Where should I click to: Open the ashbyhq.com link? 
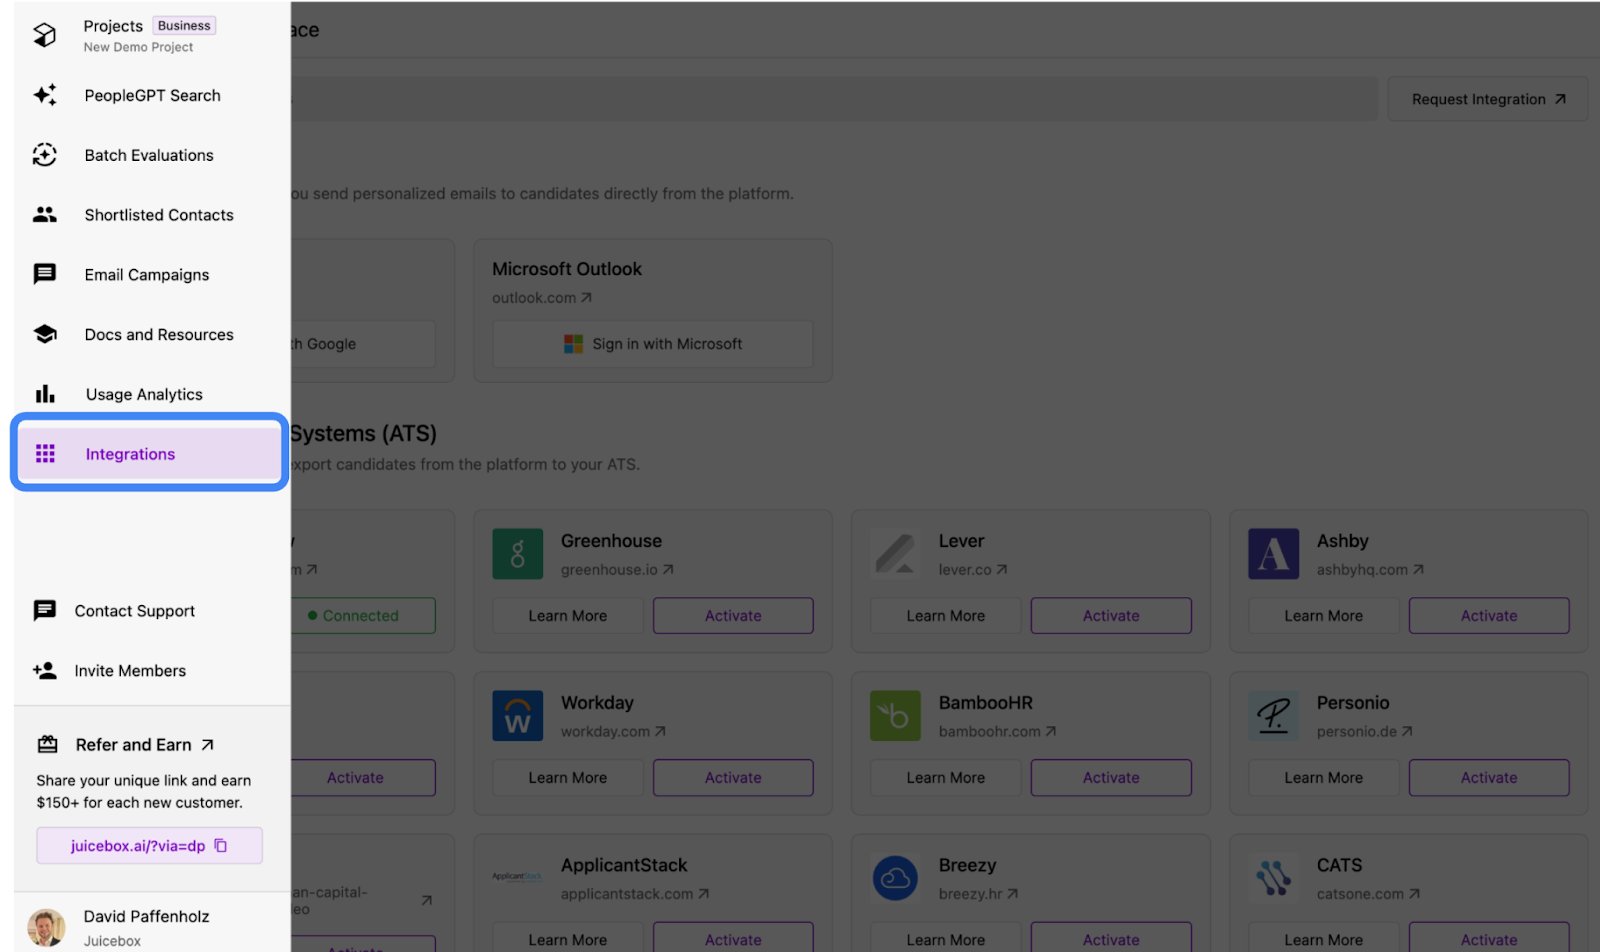click(1370, 570)
